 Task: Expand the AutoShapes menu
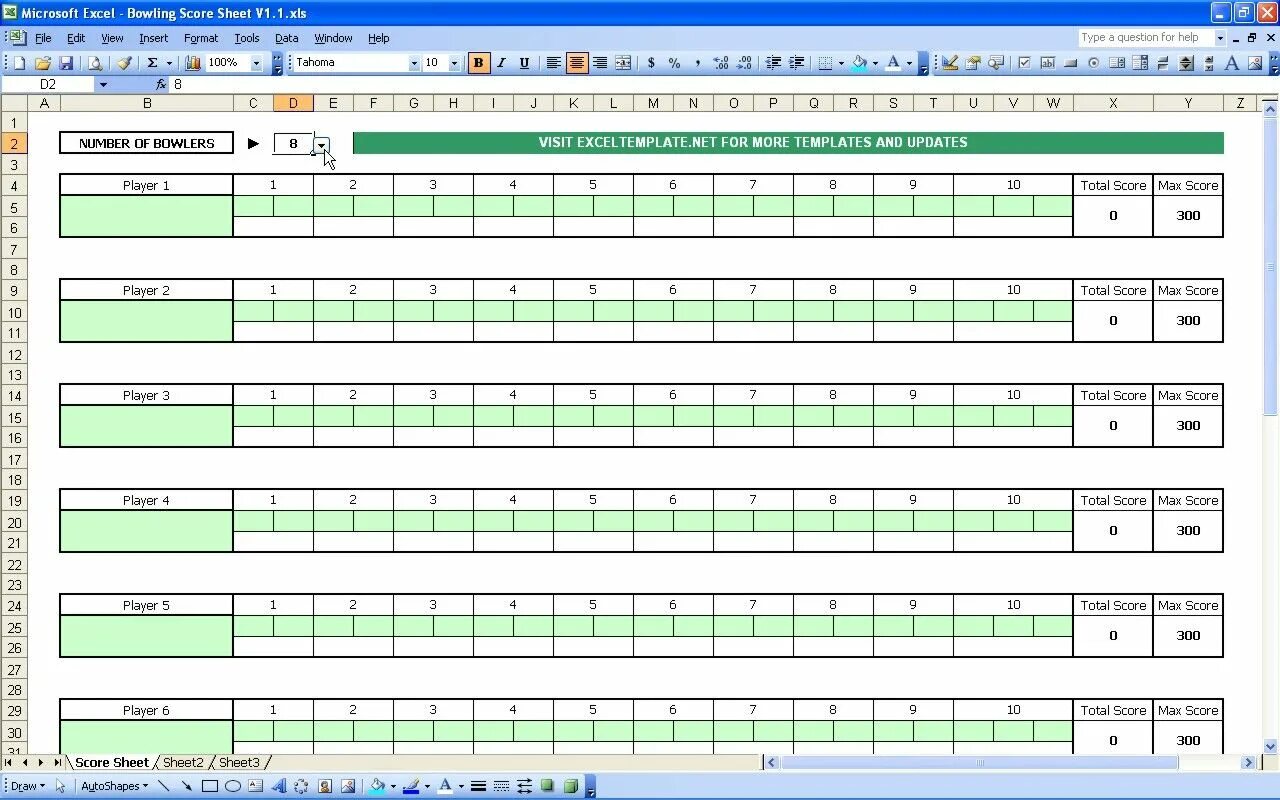112,786
